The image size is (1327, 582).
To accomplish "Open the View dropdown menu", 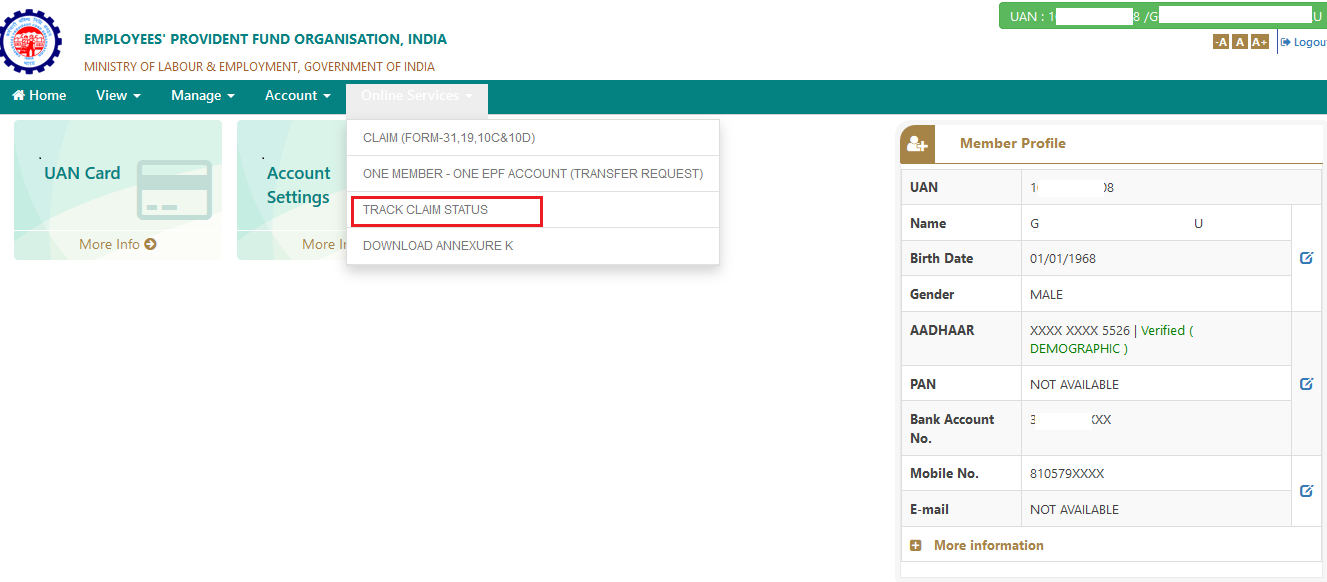I will (x=118, y=96).
